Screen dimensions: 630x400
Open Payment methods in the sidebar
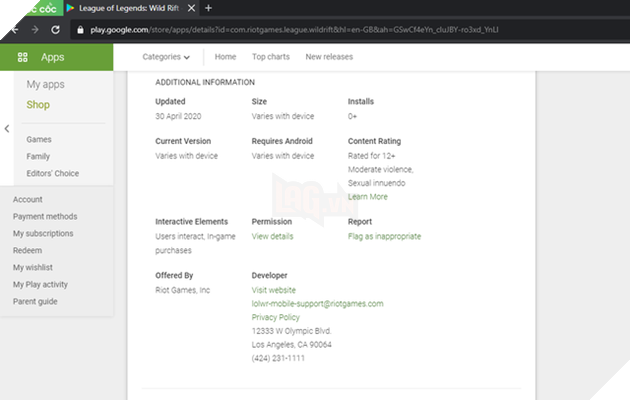[45, 216]
